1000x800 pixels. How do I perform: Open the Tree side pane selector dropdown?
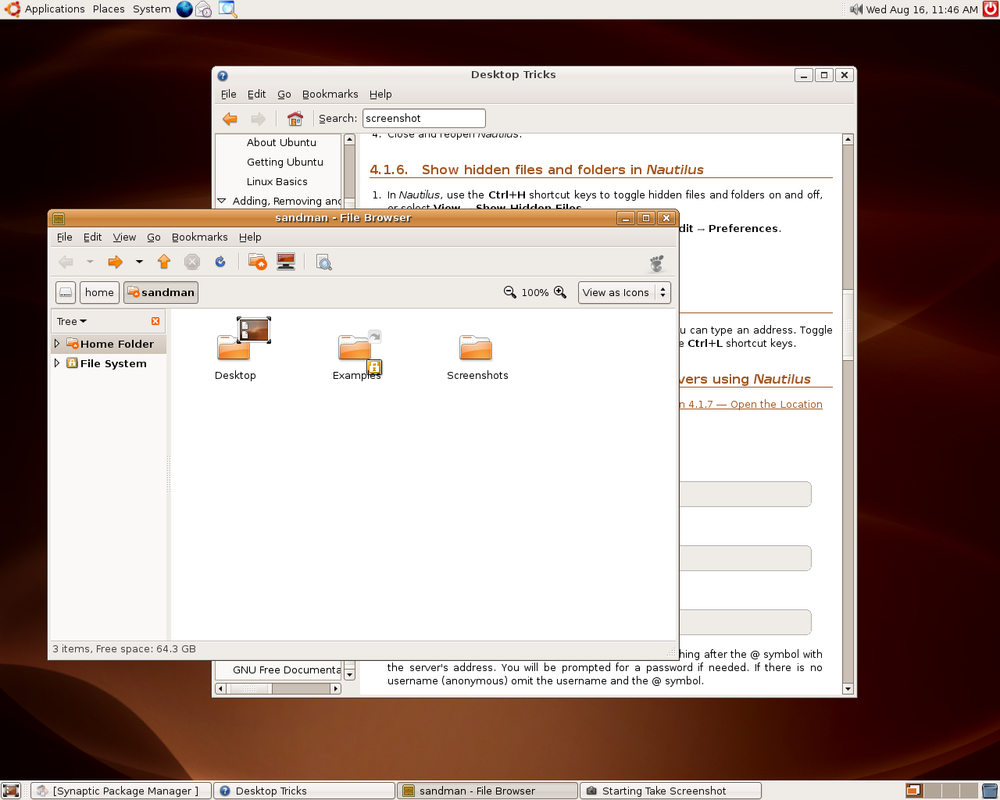(x=72, y=321)
